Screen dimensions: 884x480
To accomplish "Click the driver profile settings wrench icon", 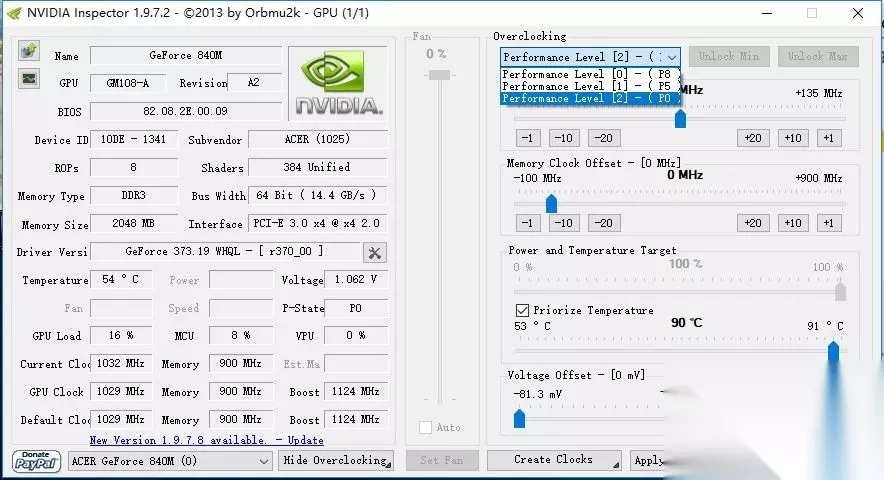I will point(374,253).
